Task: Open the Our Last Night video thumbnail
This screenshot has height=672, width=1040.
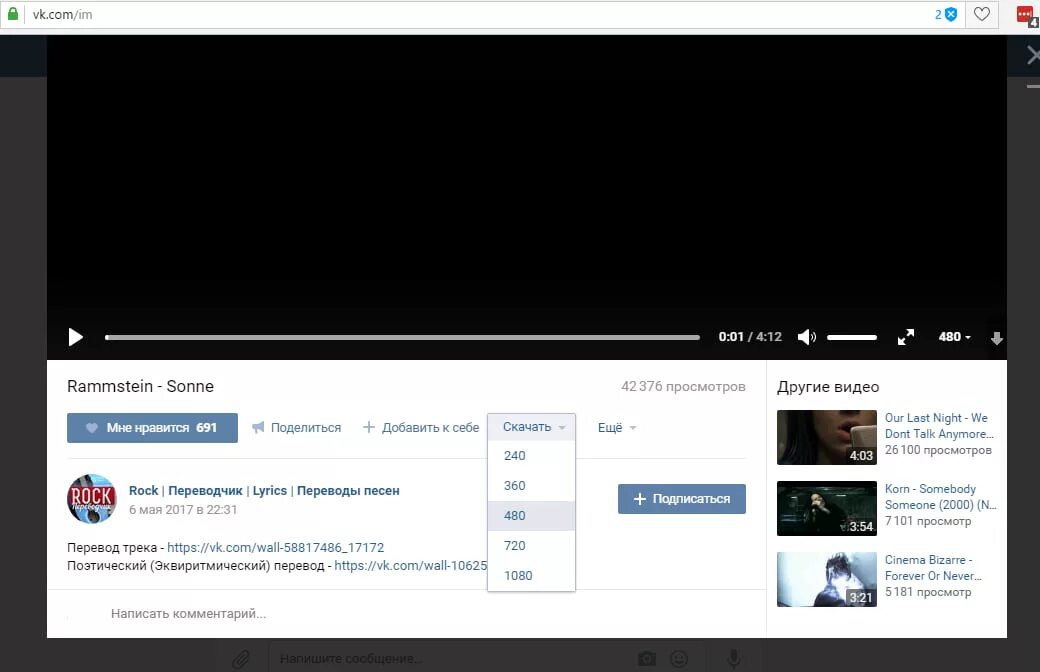Action: click(x=826, y=437)
